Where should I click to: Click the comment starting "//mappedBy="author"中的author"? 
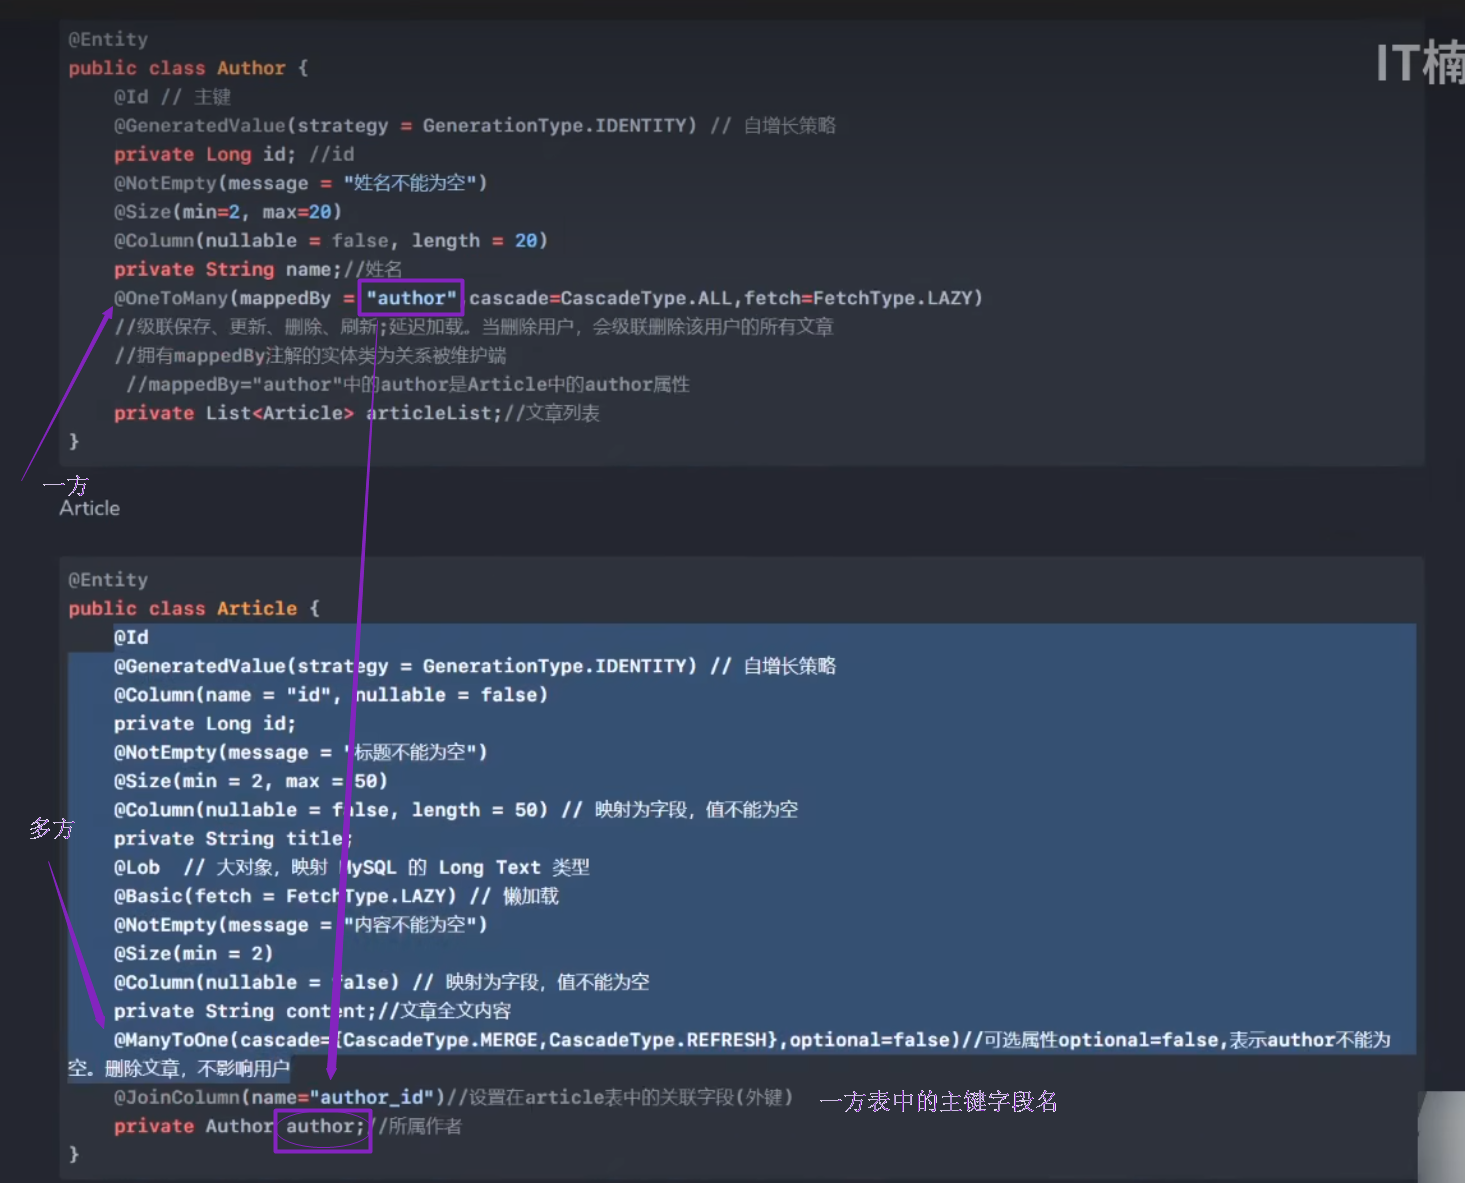click(x=408, y=385)
